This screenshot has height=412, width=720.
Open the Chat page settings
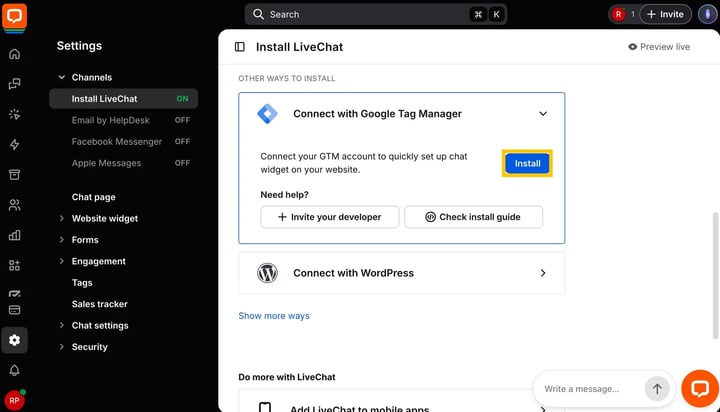94,197
